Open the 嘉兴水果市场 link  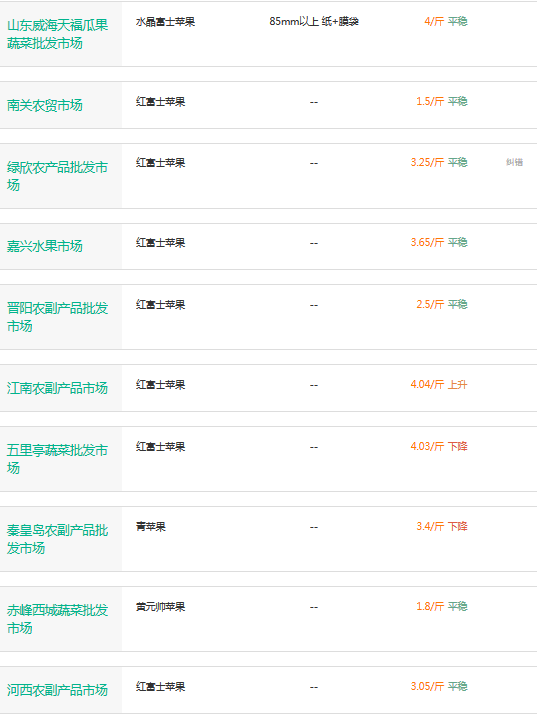[45, 246]
